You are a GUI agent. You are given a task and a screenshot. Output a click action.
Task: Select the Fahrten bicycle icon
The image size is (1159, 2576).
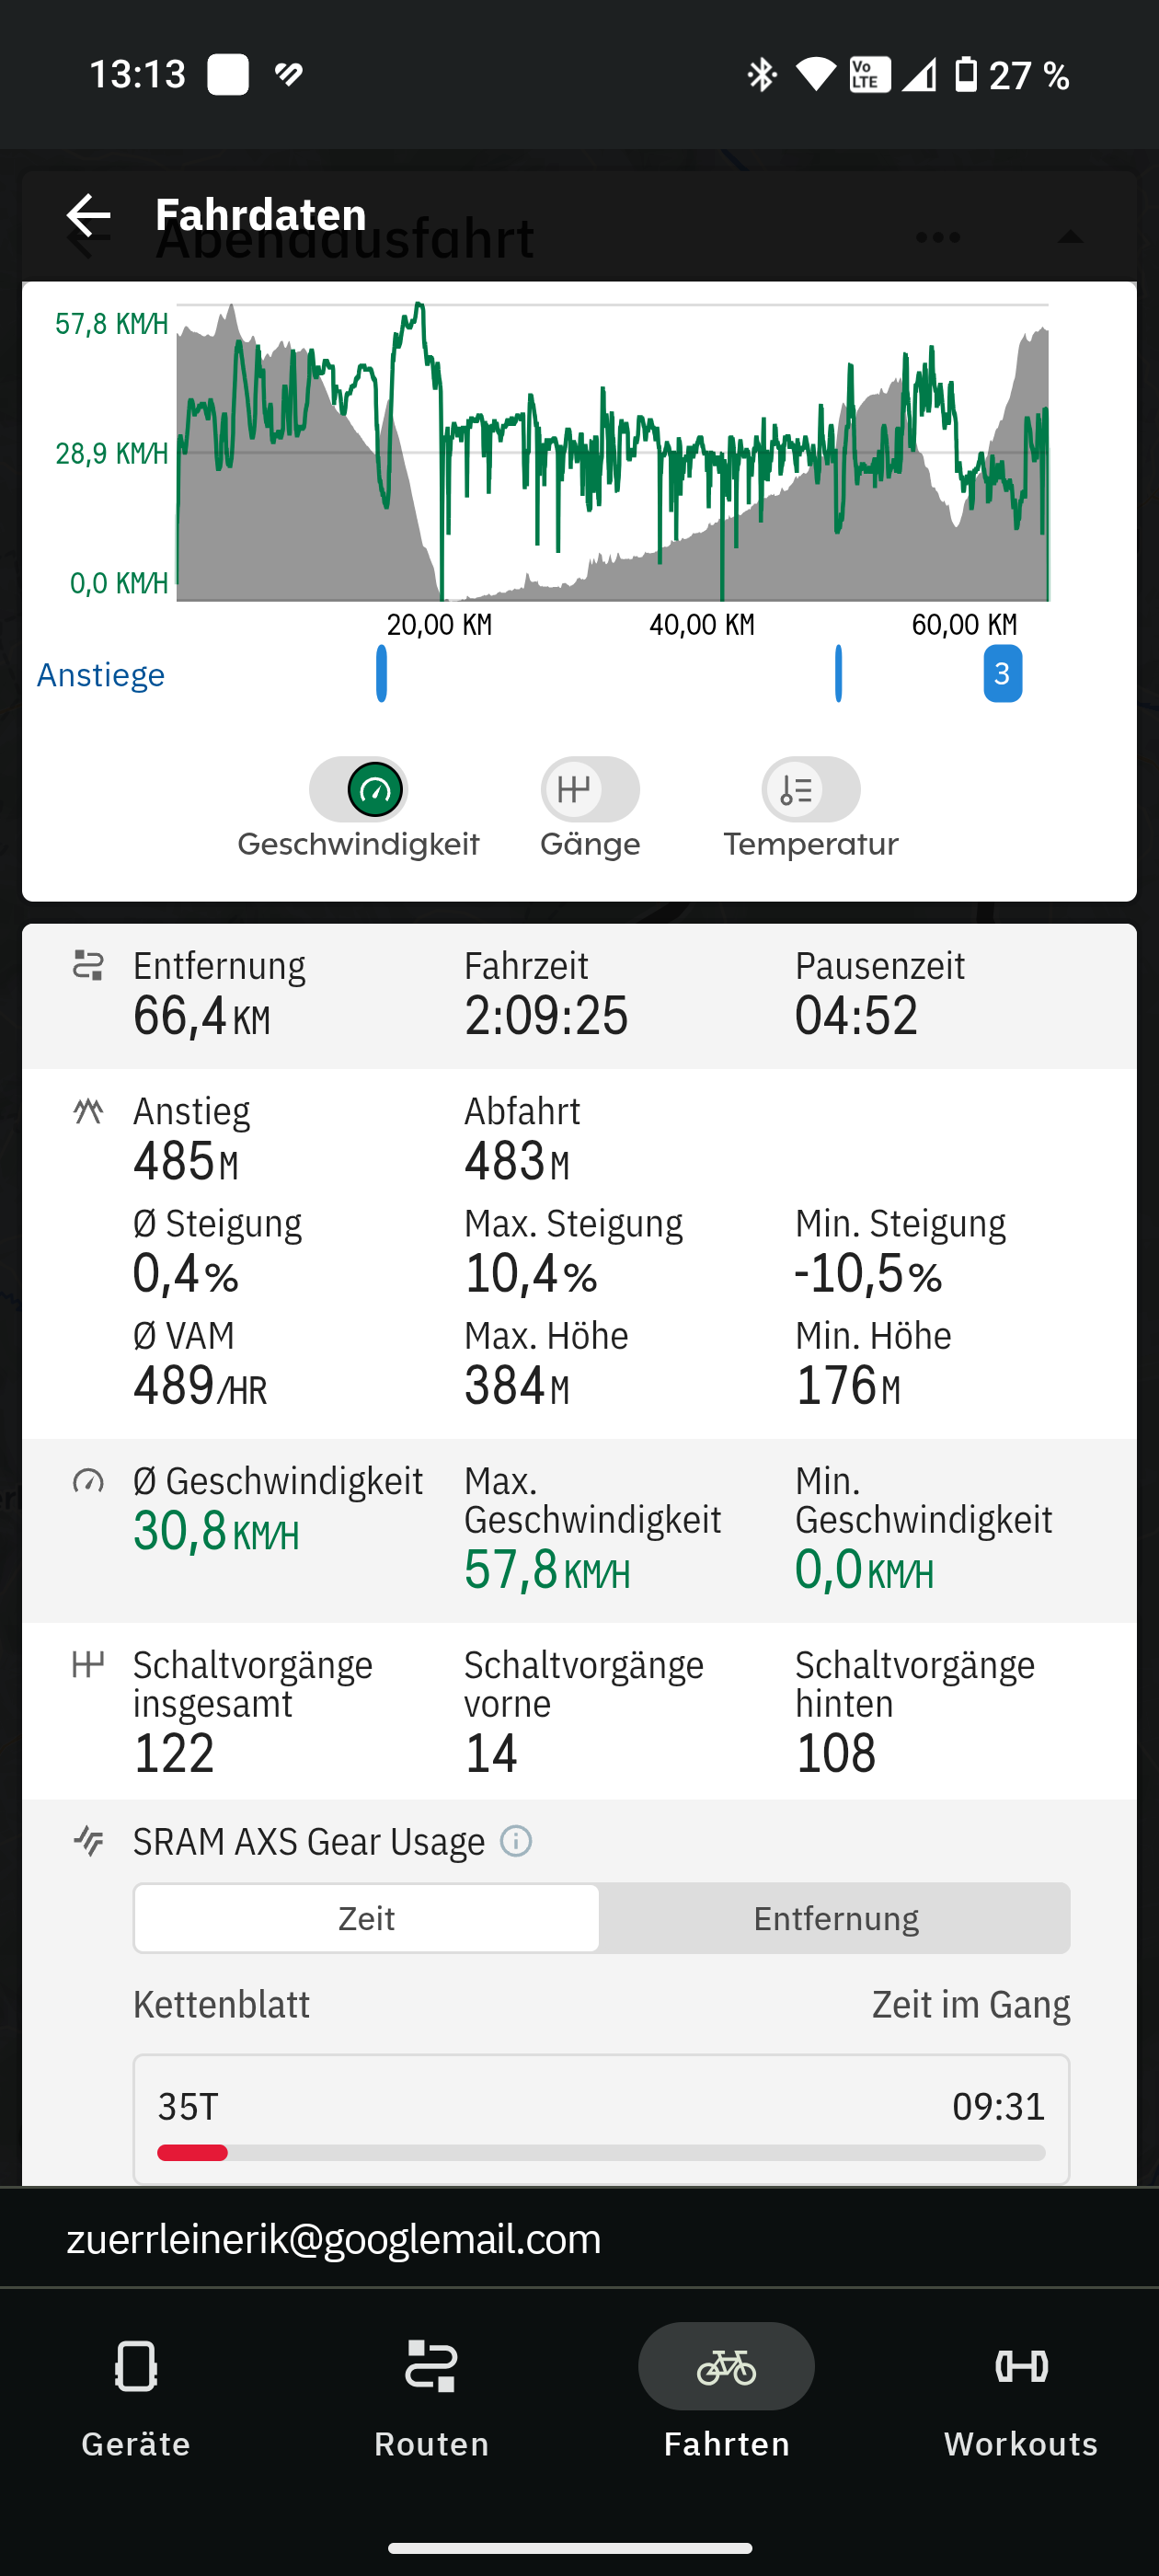tap(726, 2366)
